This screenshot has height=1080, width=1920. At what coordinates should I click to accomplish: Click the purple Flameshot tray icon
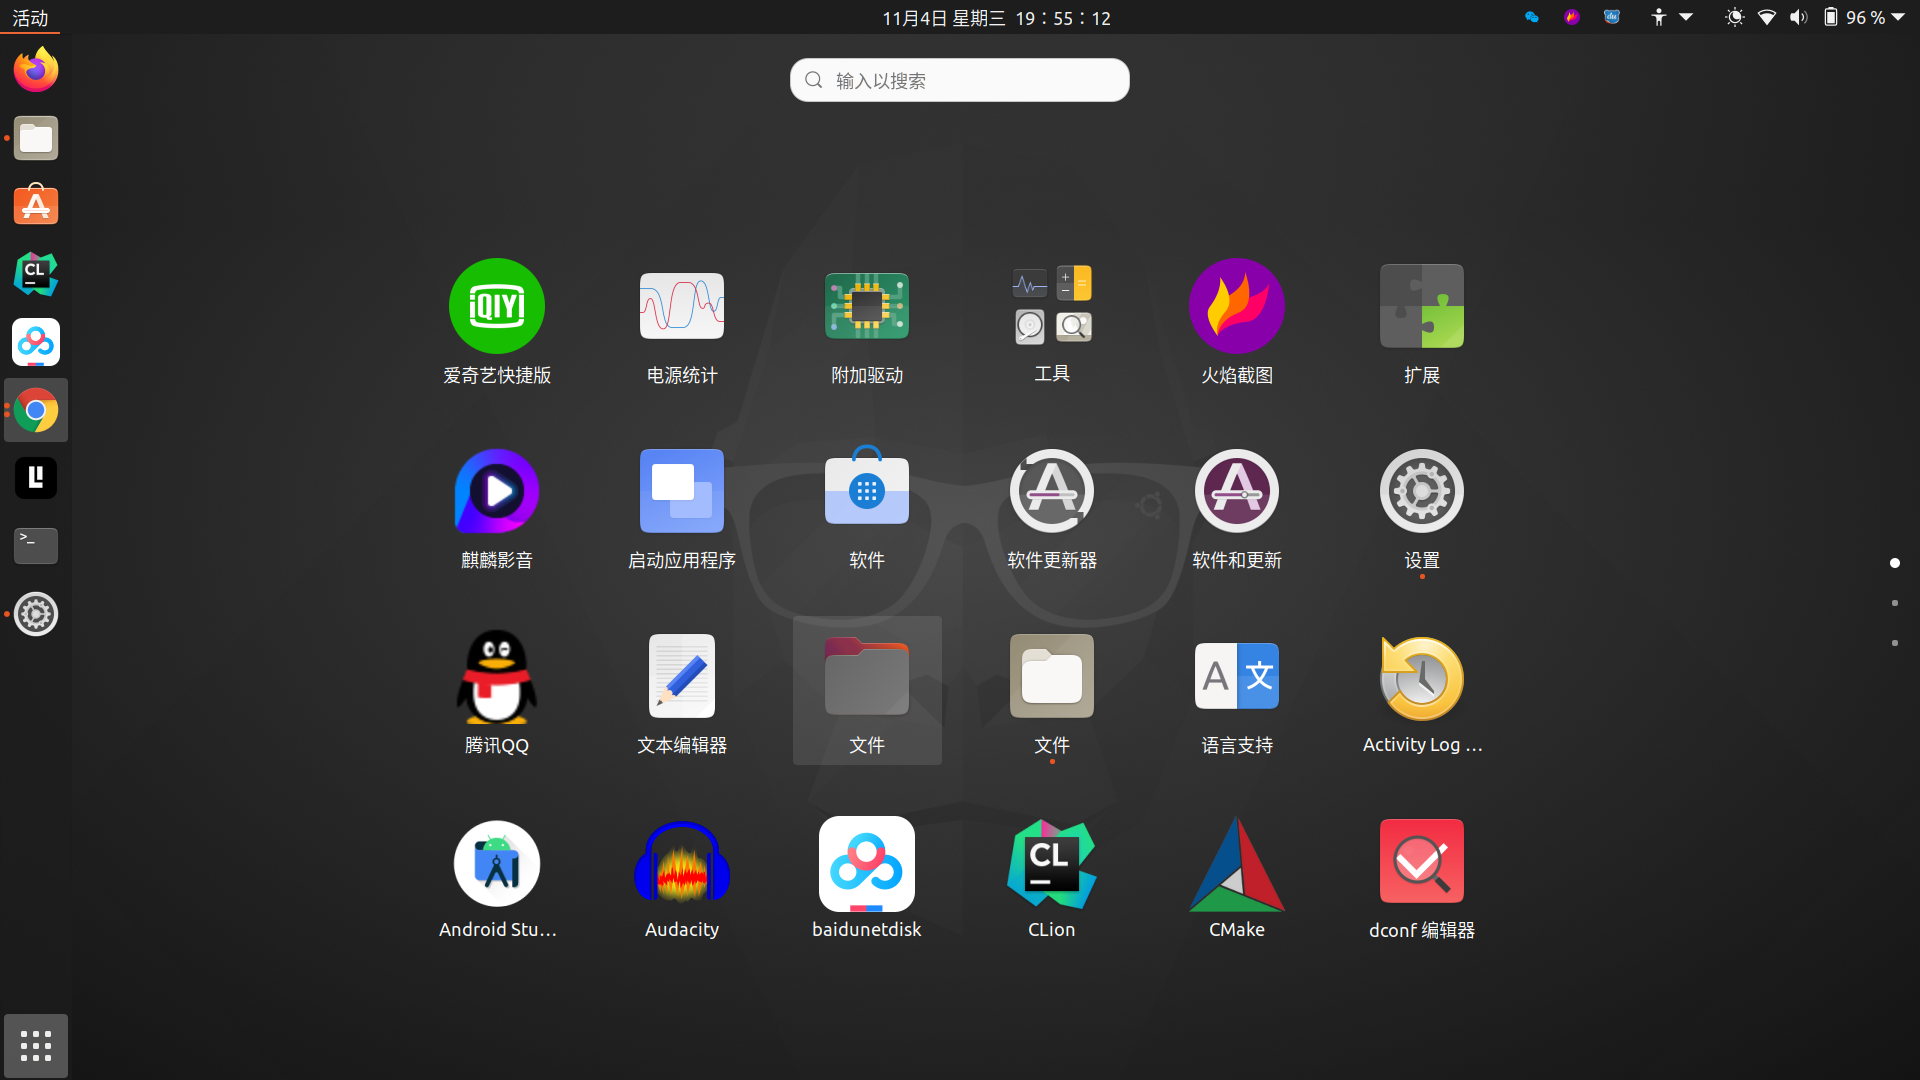tap(1572, 17)
